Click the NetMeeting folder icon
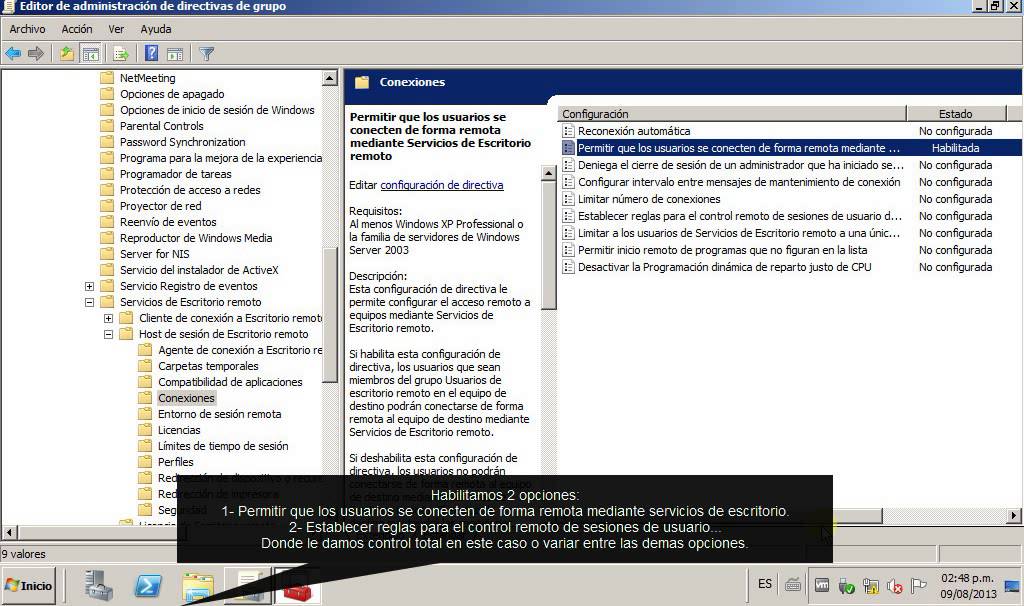 [107, 78]
